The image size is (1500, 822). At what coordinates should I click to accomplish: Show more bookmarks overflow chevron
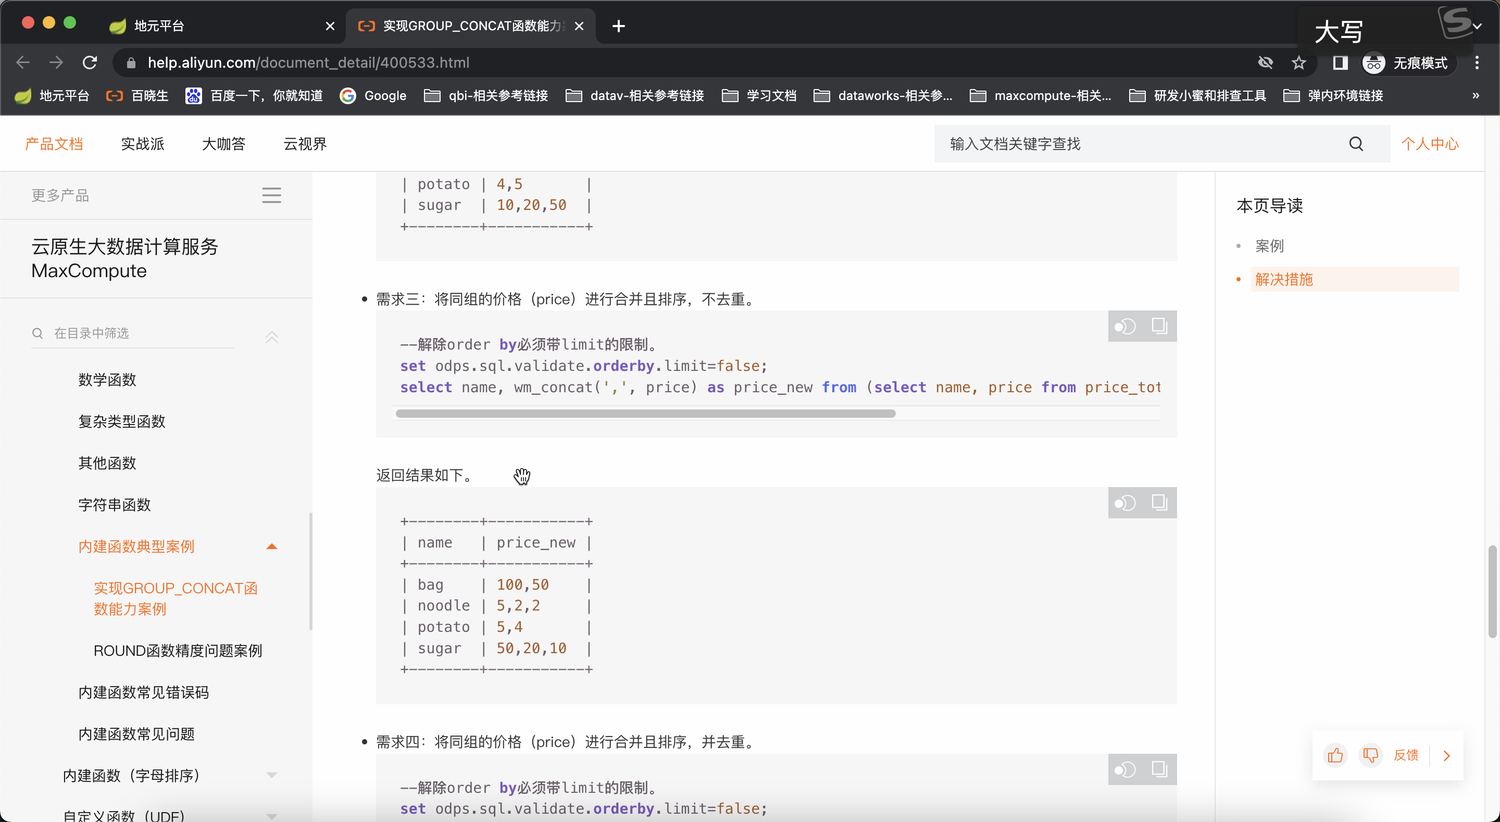click(x=1475, y=96)
